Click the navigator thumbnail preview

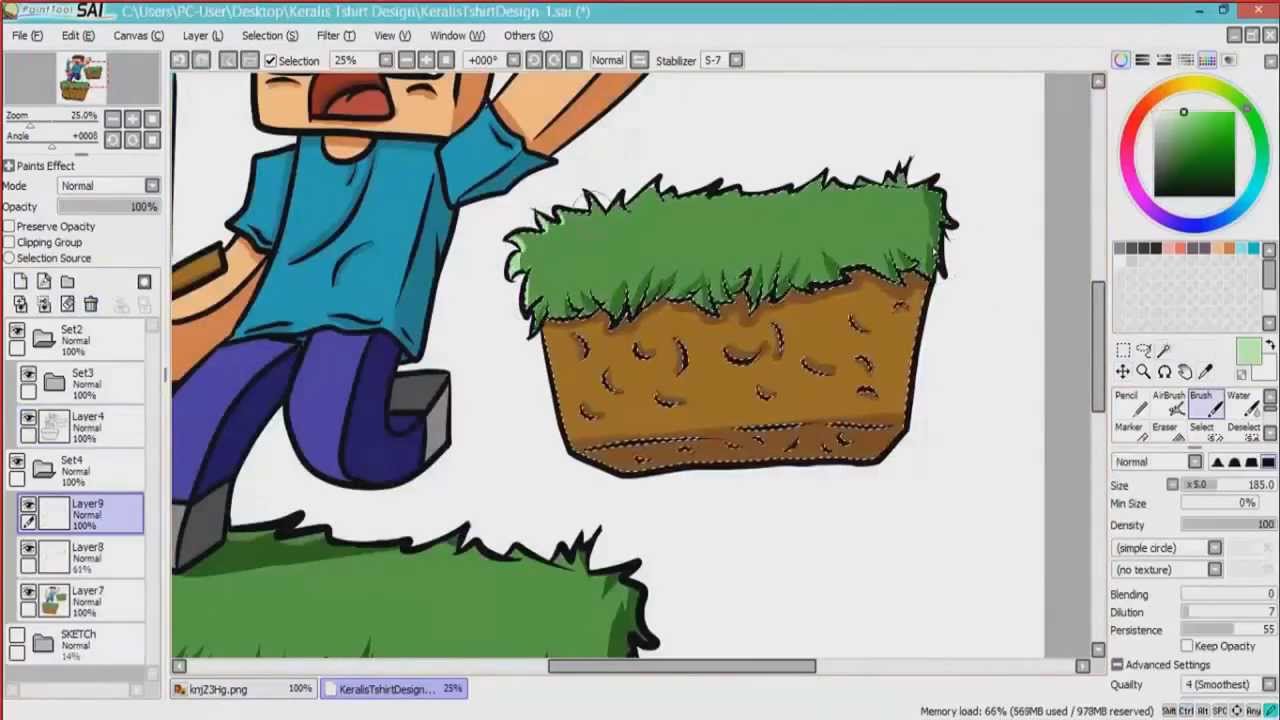82,78
